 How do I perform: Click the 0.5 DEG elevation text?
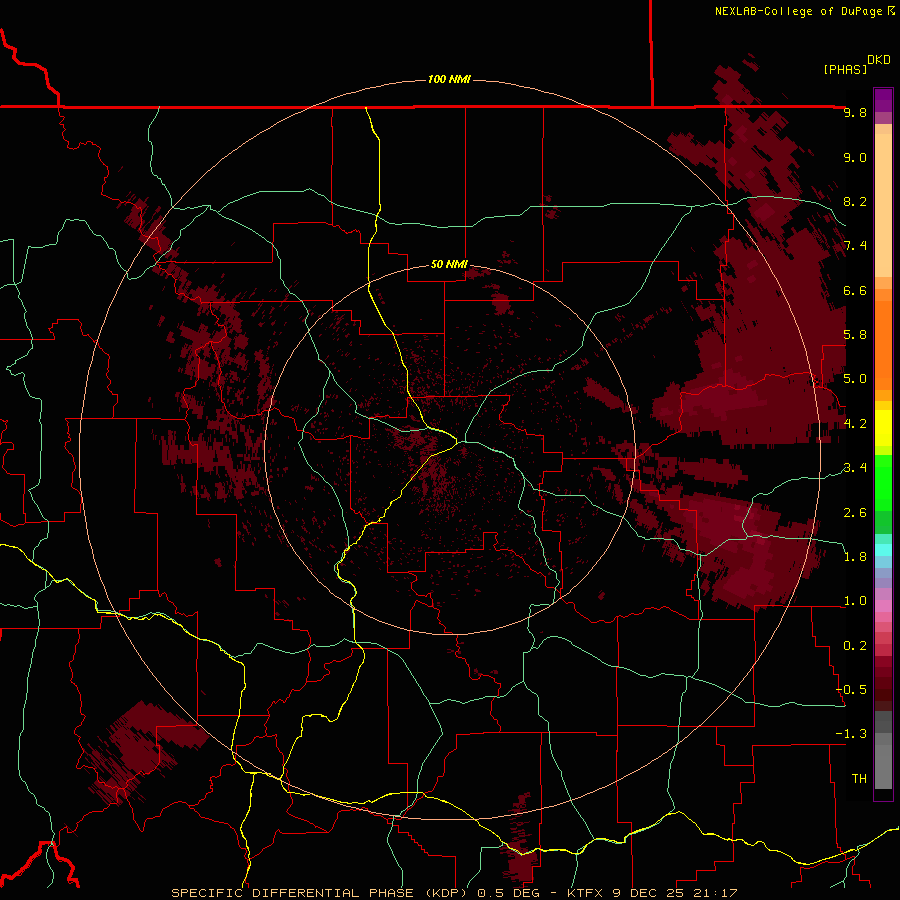(509, 893)
